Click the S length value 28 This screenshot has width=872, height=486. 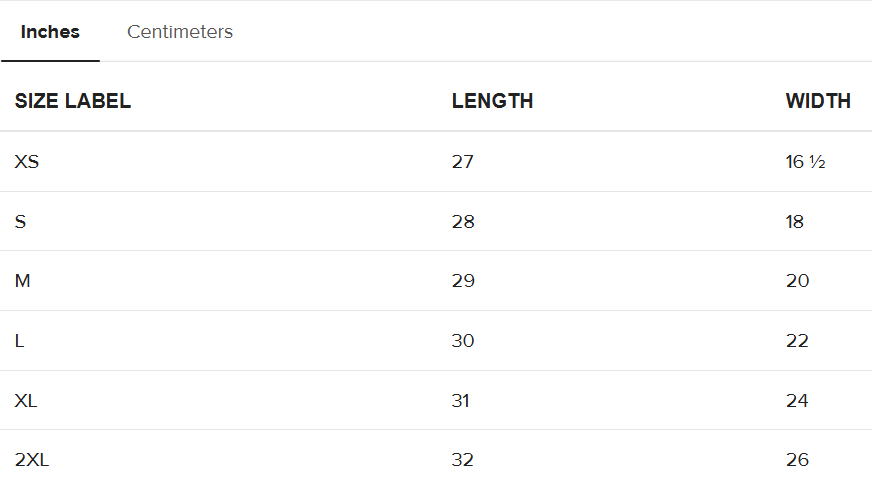tap(463, 221)
